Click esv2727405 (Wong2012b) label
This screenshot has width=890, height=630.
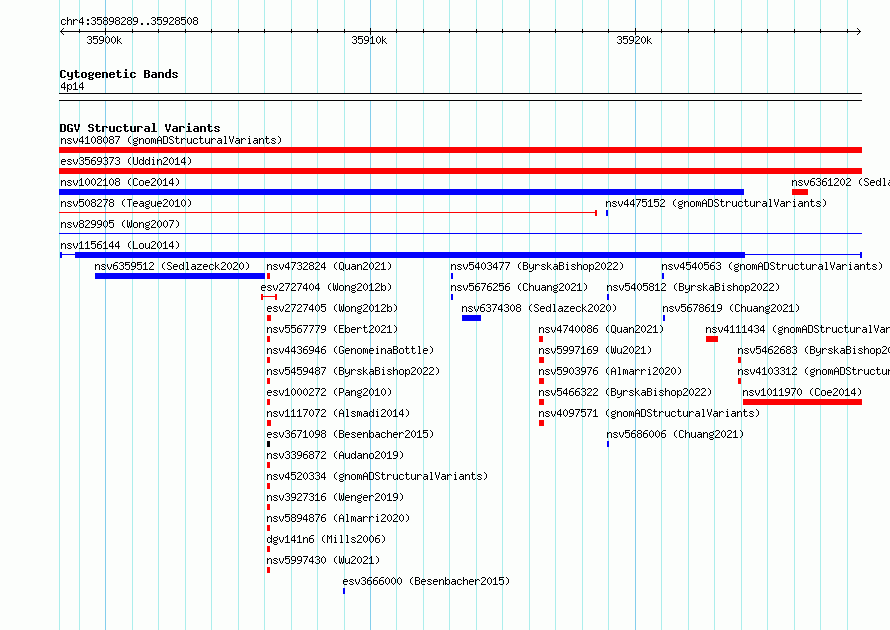click(332, 308)
